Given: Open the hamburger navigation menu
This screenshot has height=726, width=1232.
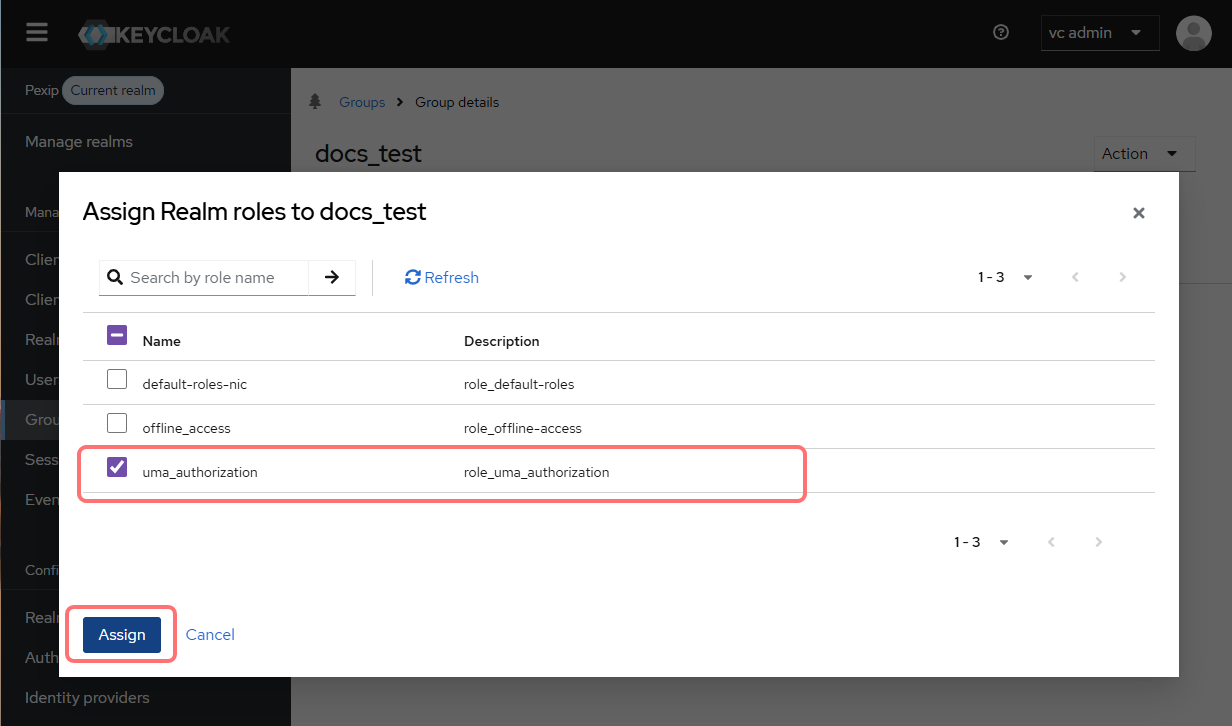Looking at the screenshot, I should pos(37,33).
